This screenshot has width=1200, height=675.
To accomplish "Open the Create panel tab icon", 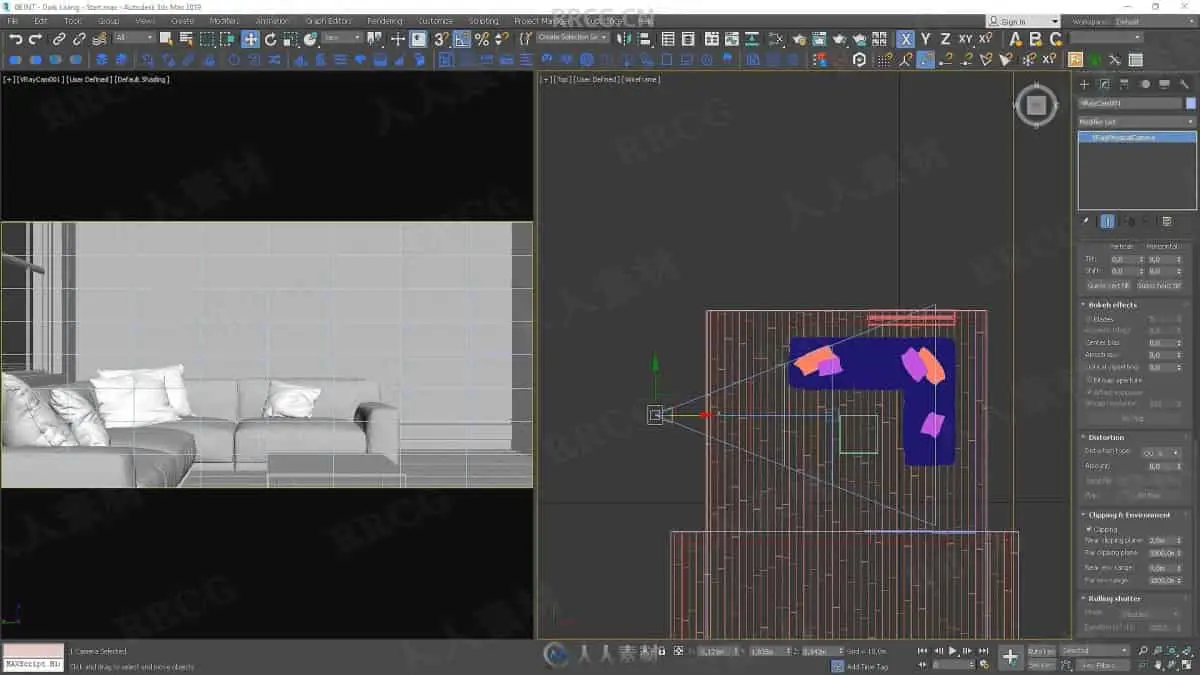I will tap(1084, 84).
